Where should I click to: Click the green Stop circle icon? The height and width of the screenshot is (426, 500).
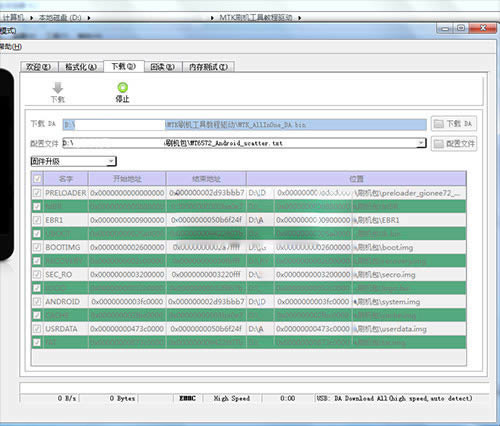tap(123, 88)
